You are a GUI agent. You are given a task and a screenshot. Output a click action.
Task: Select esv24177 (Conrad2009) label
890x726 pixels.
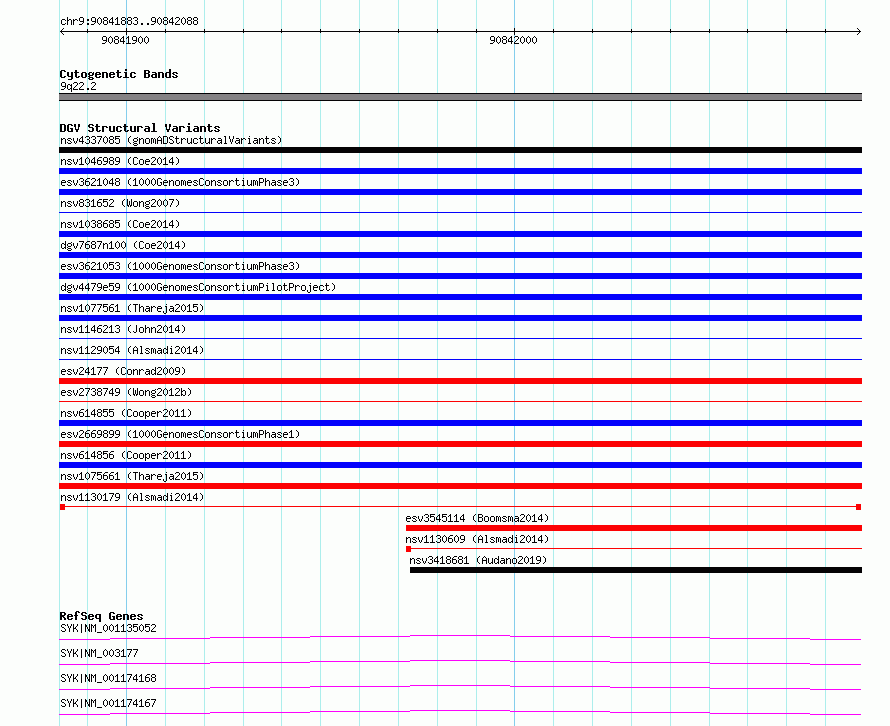(123, 371)
